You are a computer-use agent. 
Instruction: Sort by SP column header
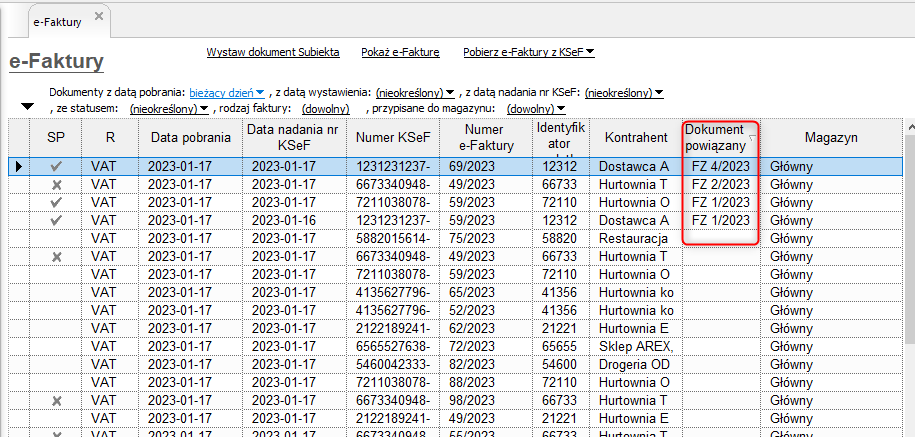point(55,138)
